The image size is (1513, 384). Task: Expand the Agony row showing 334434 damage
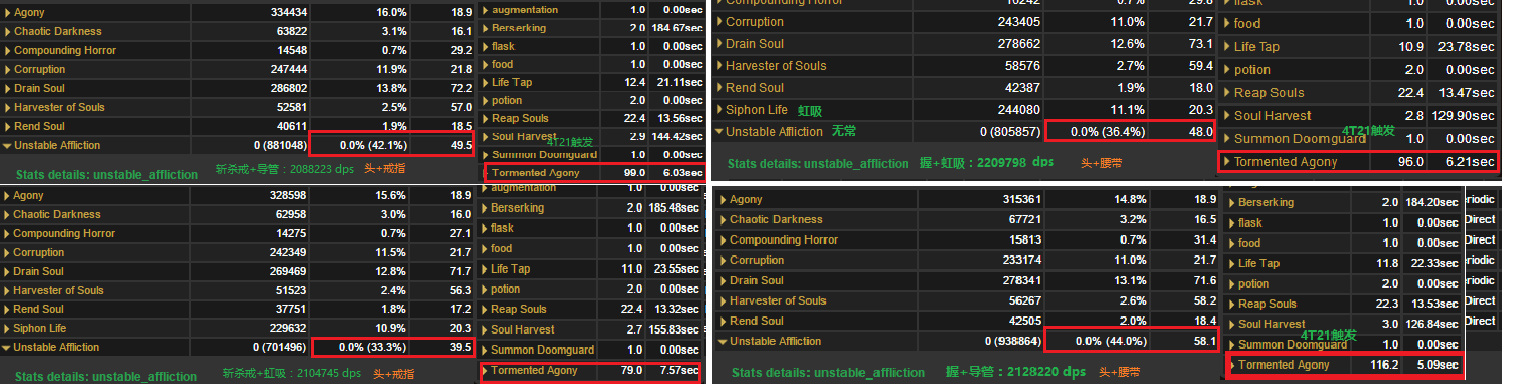tap(7, 12)
